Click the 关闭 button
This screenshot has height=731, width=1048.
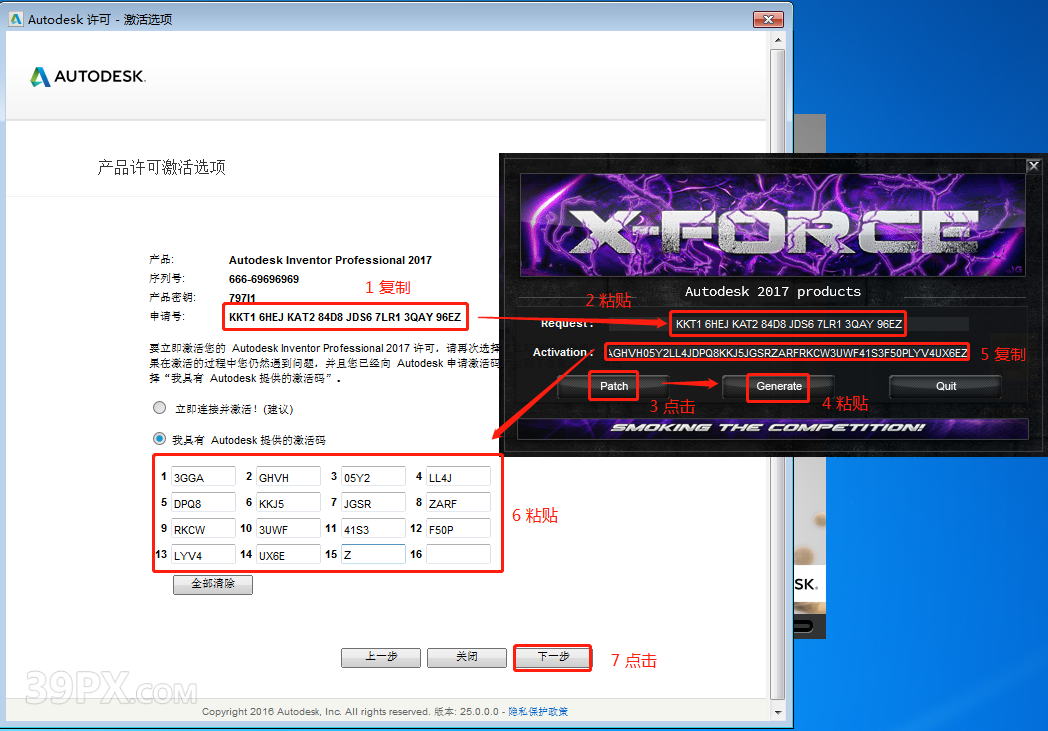[x=467, y=657]
